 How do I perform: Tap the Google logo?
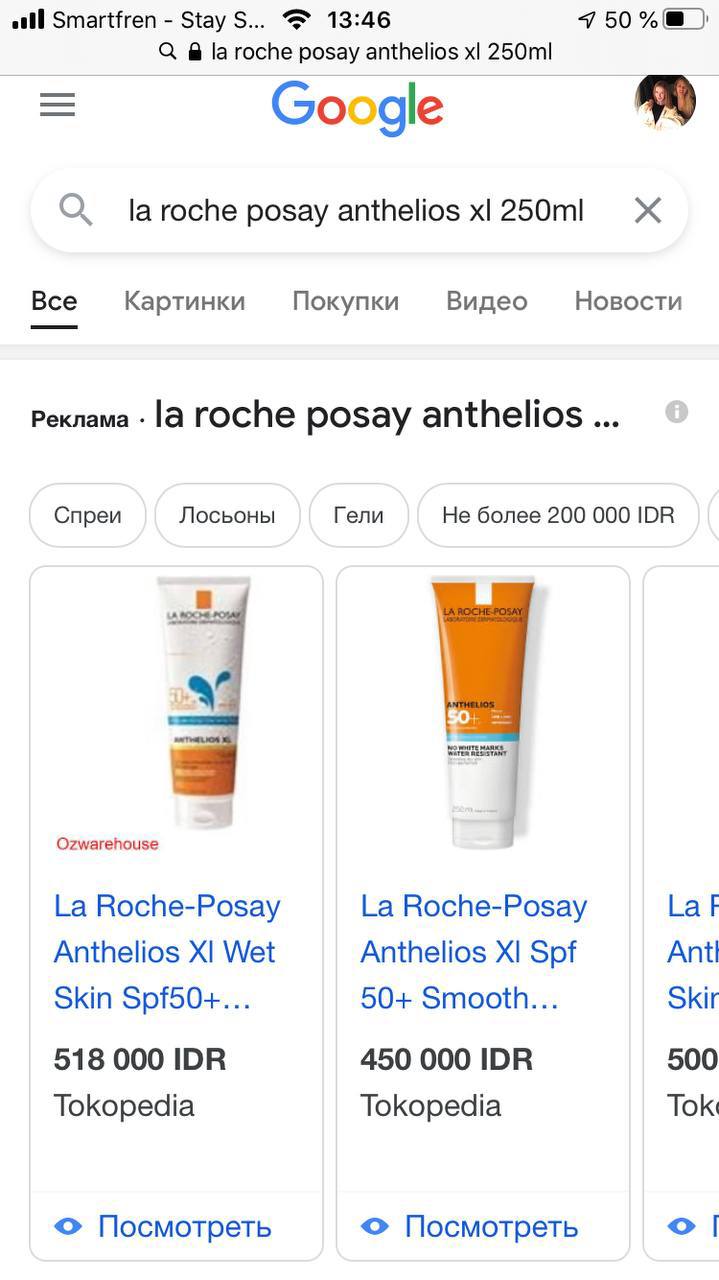[358, 107]
